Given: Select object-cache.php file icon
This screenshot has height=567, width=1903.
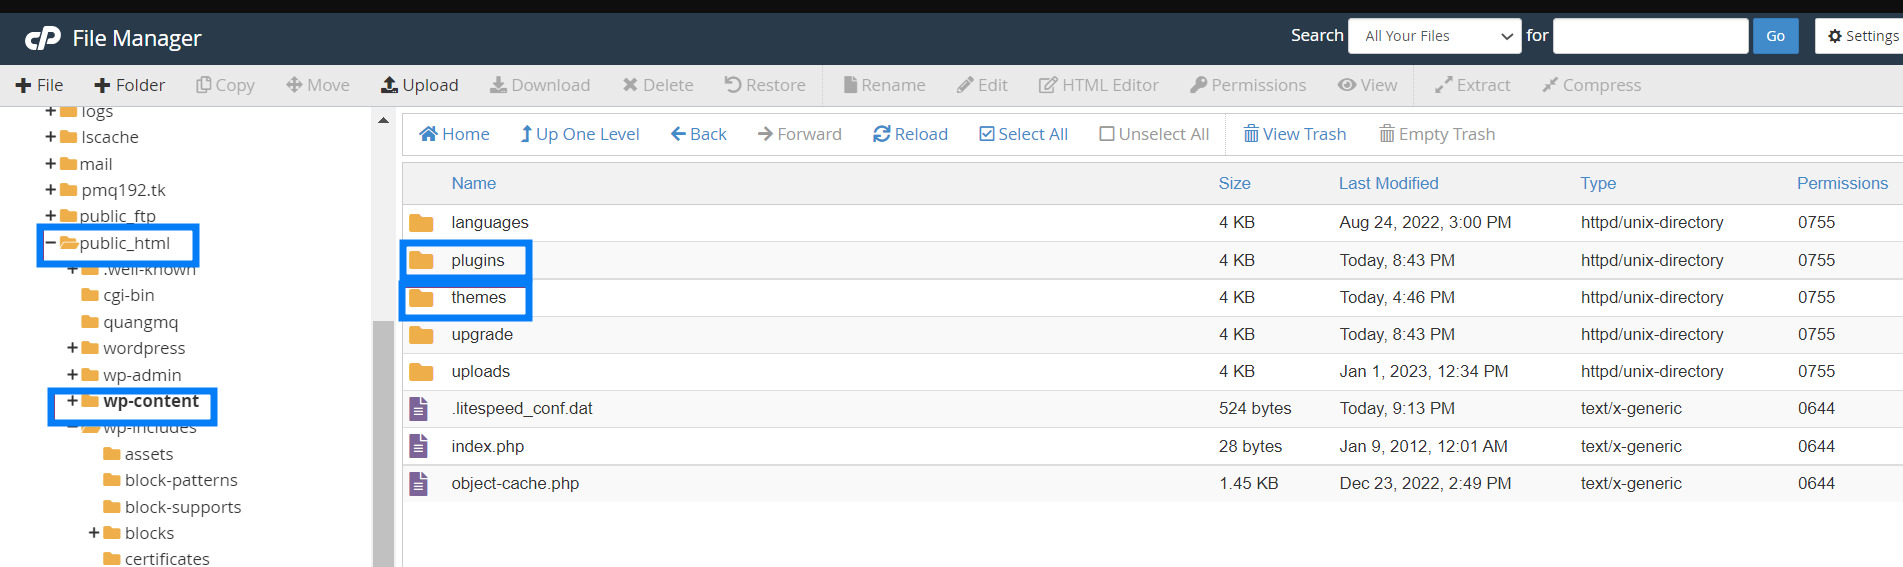Looking at the screenshot, I should [418, 483].
